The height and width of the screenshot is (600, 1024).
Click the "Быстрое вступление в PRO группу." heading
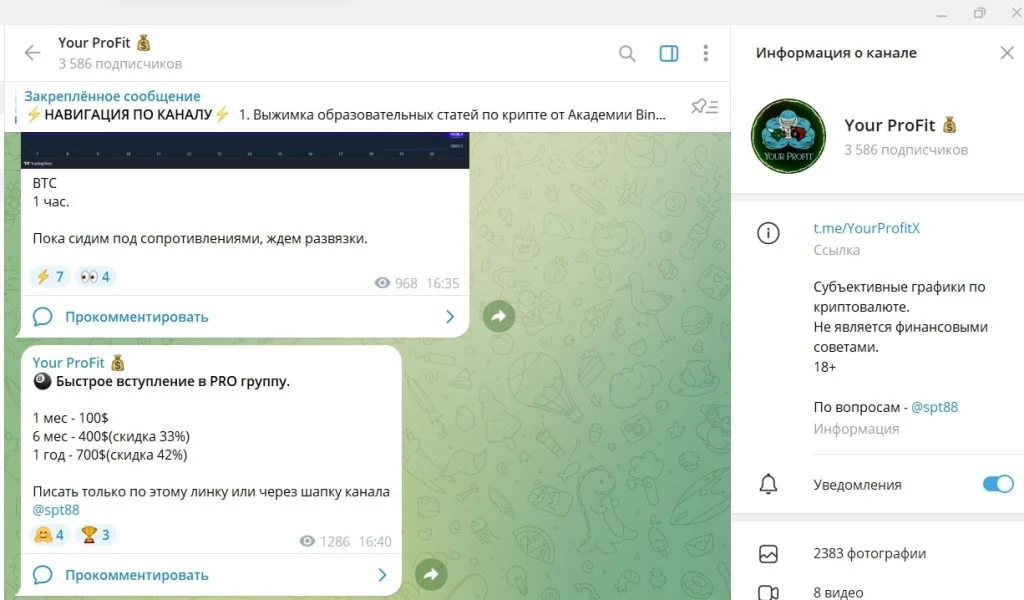point(172,381)
